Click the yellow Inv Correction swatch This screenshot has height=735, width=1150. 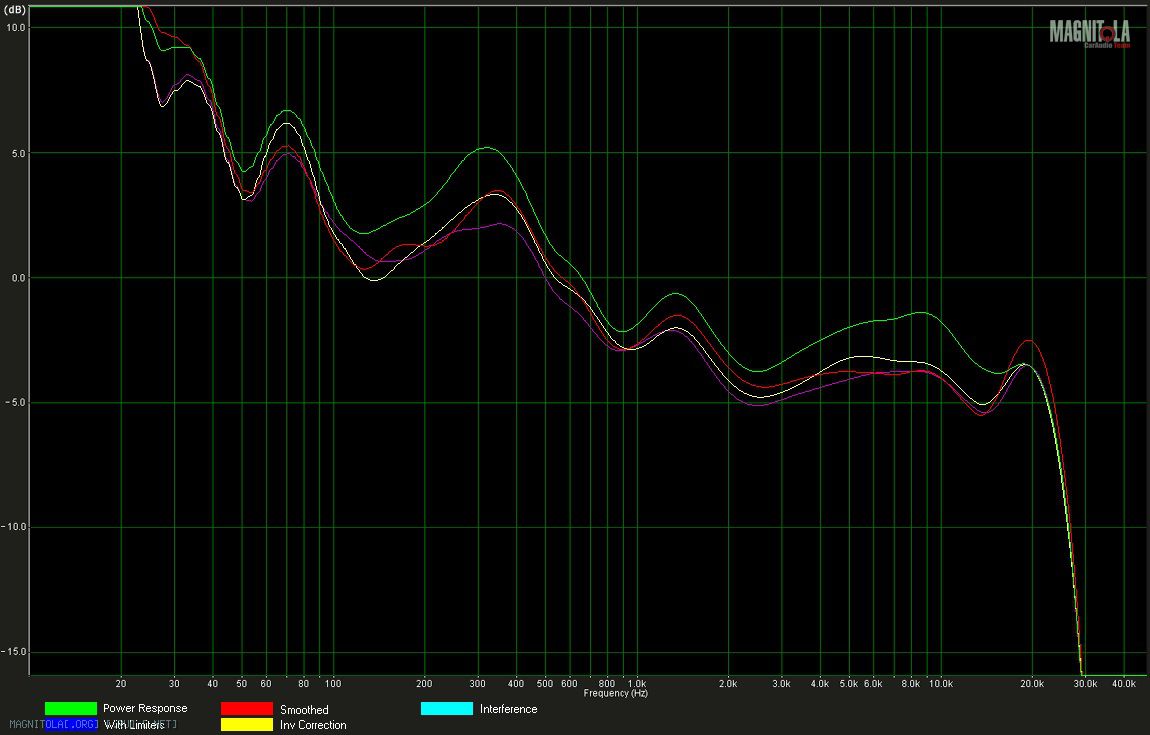[x=246, y=724]
